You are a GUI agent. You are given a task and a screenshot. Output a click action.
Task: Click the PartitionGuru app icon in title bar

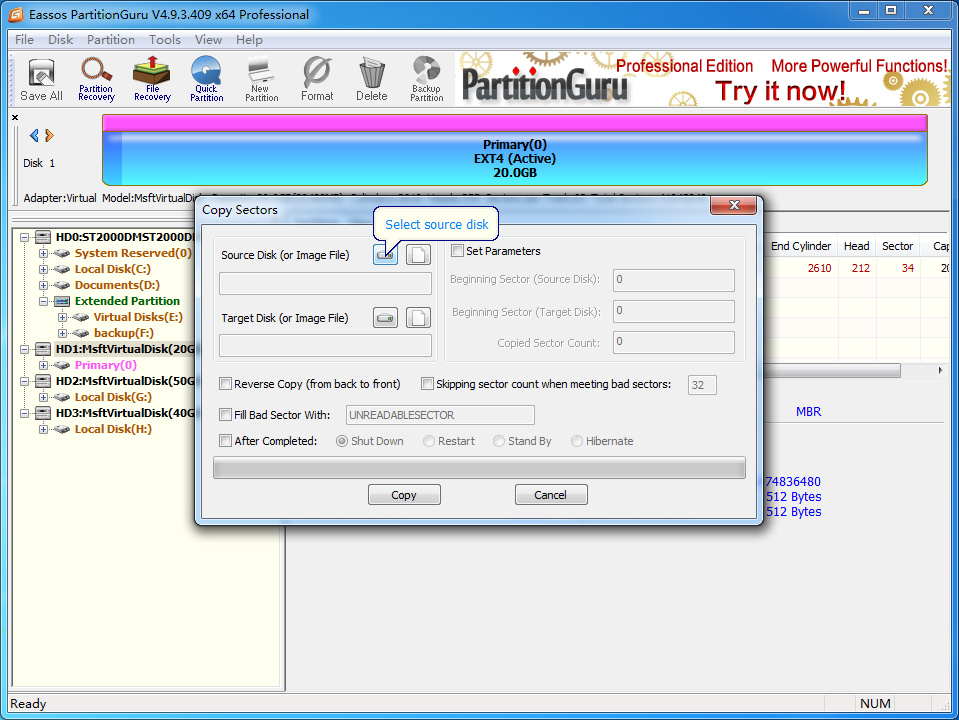click(x=16, y=14)
